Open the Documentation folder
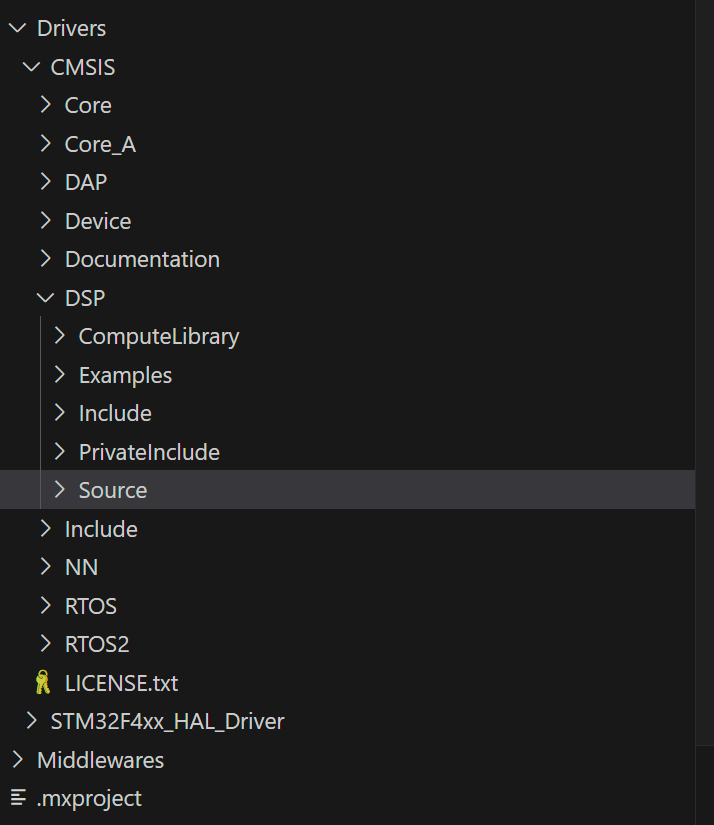 142,259
